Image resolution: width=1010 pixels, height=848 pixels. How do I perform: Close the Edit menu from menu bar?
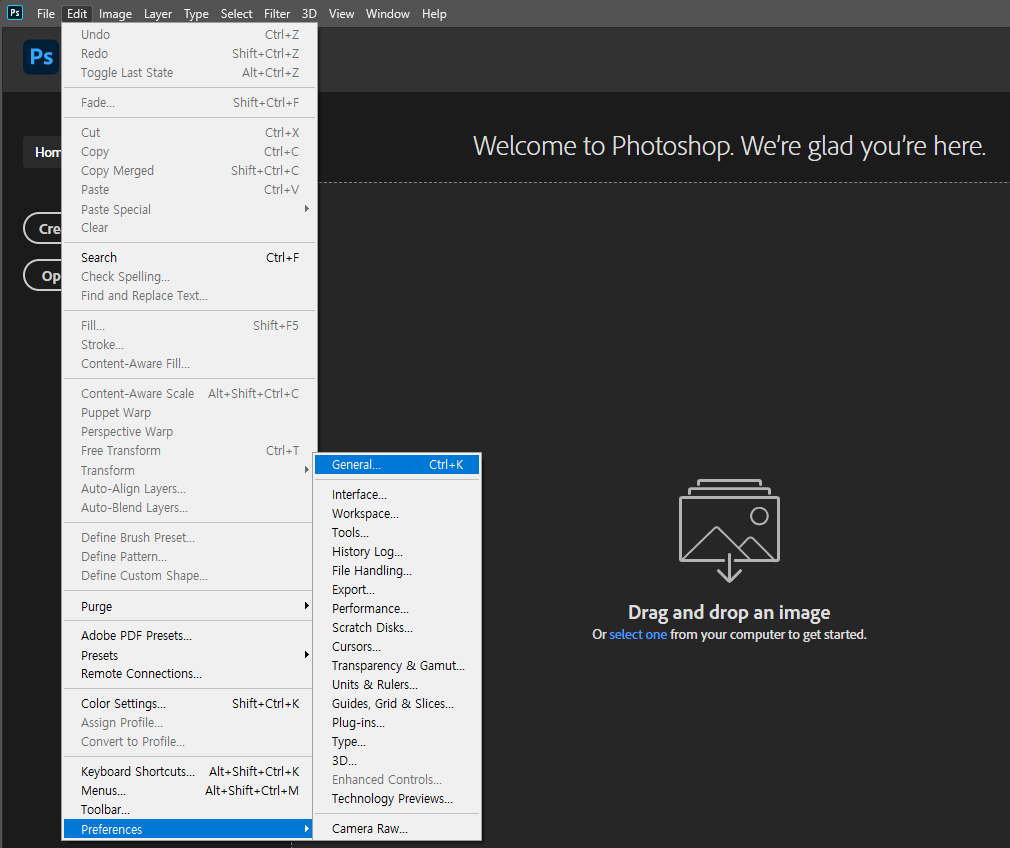click(77, 14)
